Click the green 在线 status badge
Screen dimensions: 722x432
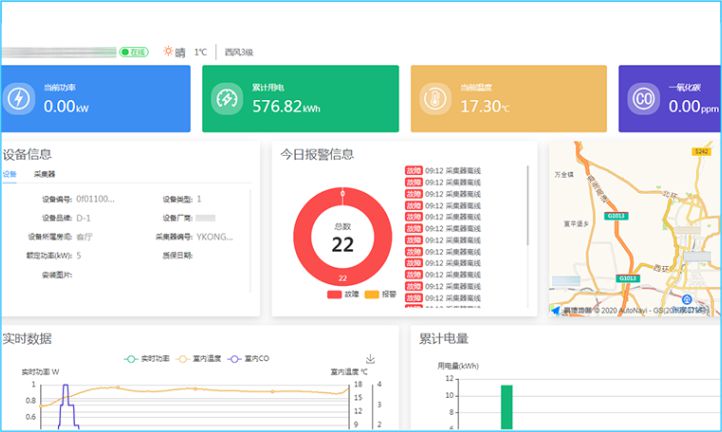(134, 52)
